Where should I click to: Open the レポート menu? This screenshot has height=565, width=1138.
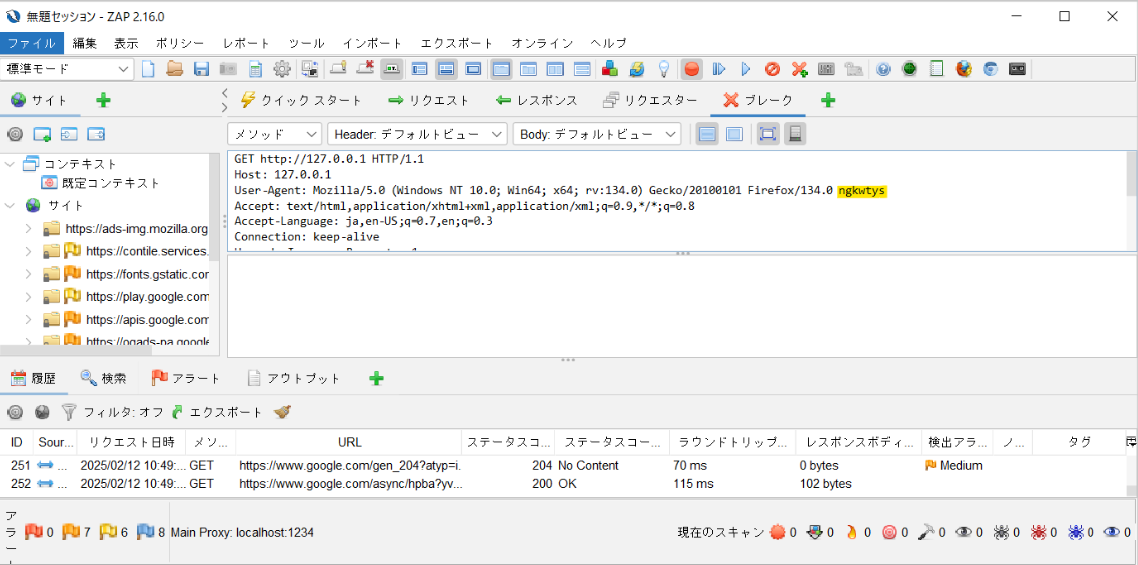[247, 44]
